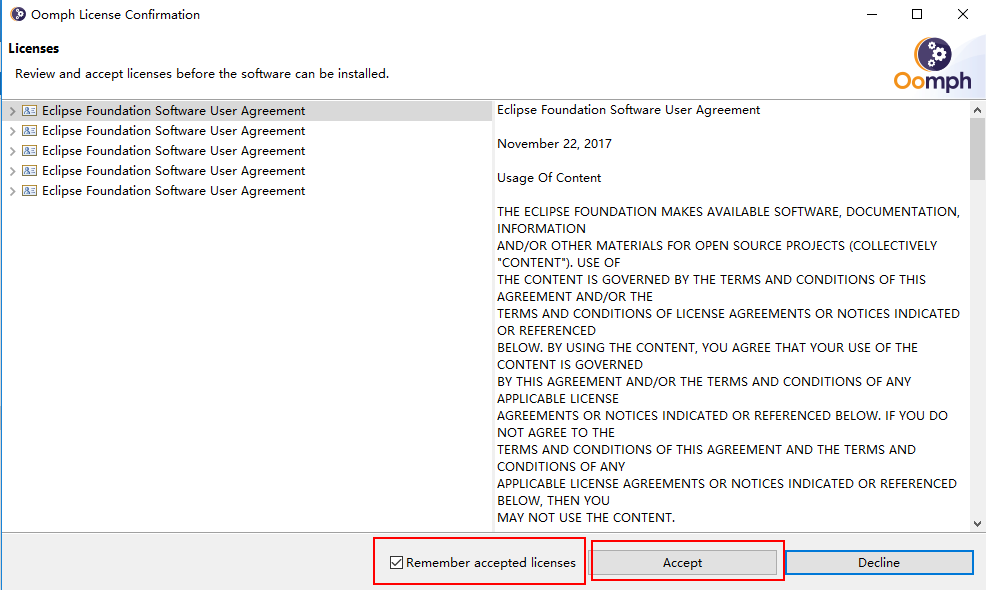Expand the second Eclipse Foundation agreement row
The height and width of the screenshot is (590, 986).
click(x=12, y=131)
